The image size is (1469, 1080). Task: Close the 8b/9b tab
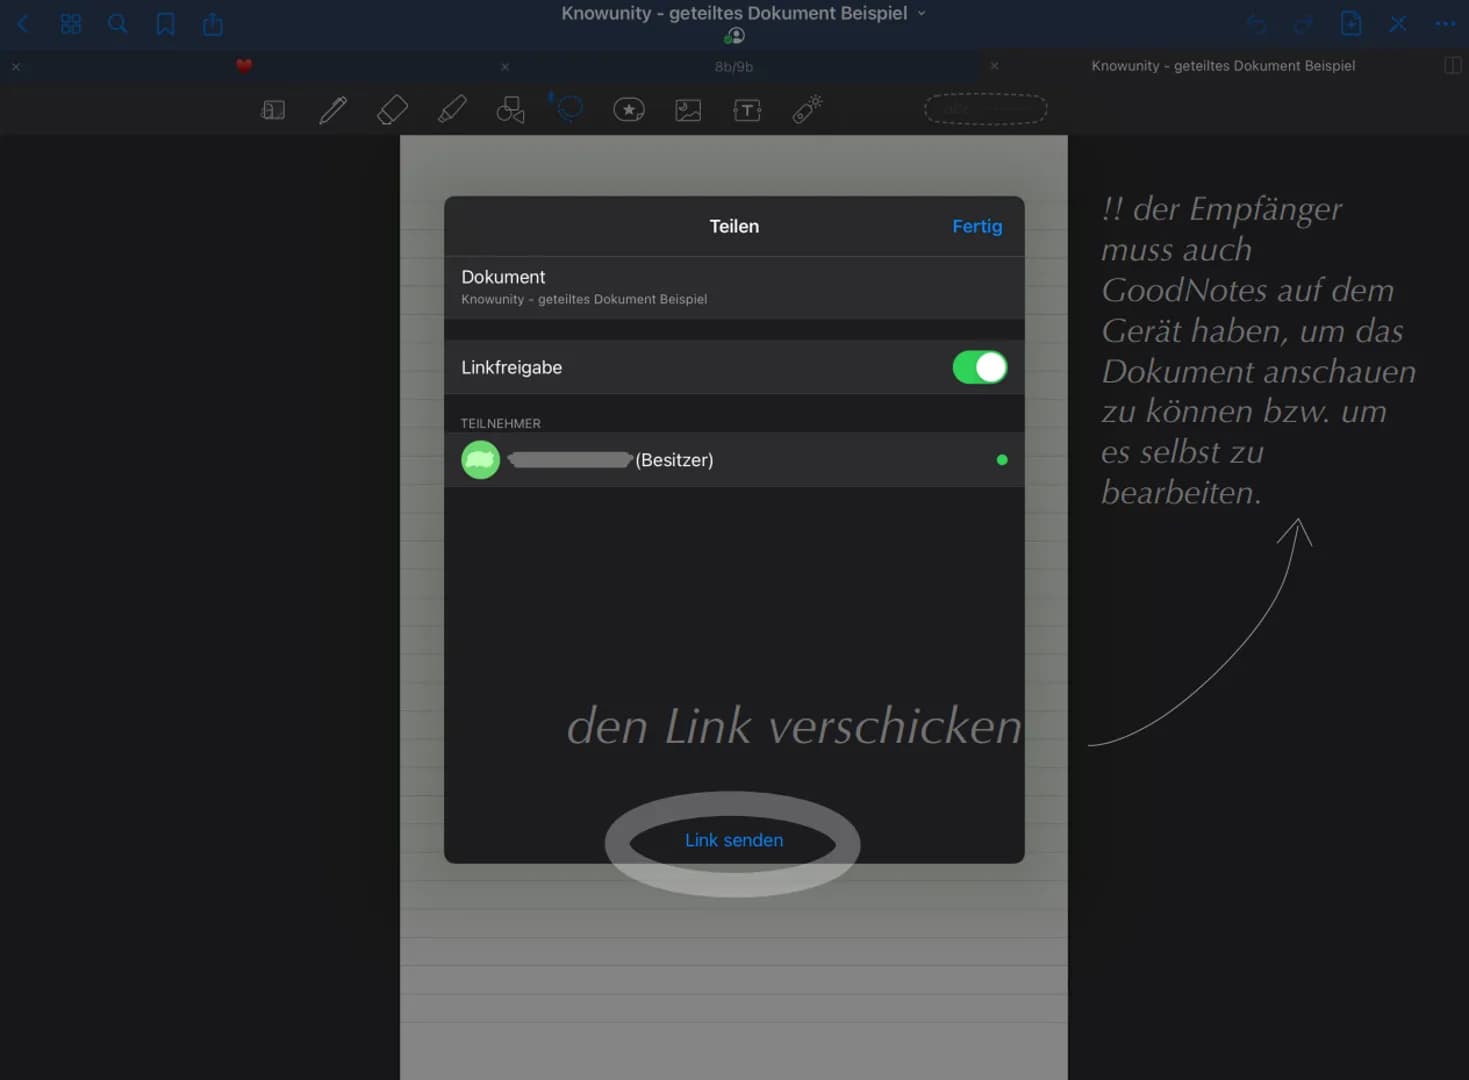[x=505, y=67]
